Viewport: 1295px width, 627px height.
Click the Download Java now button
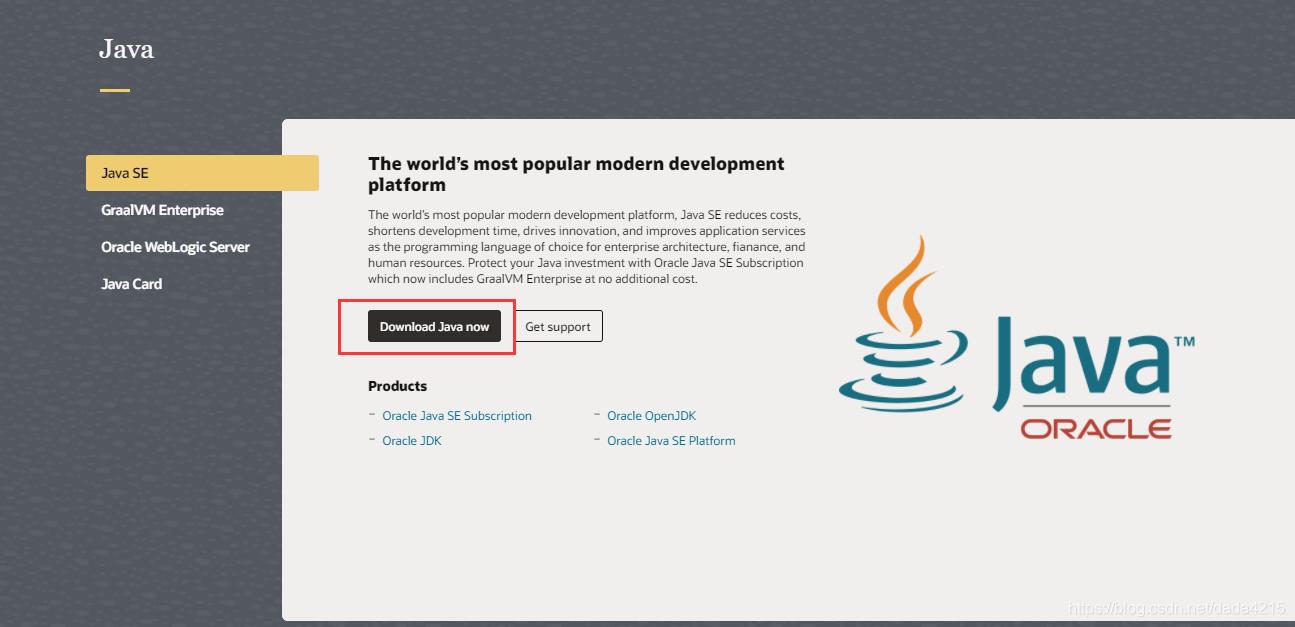pyautogui.click(x=434, y=326)
